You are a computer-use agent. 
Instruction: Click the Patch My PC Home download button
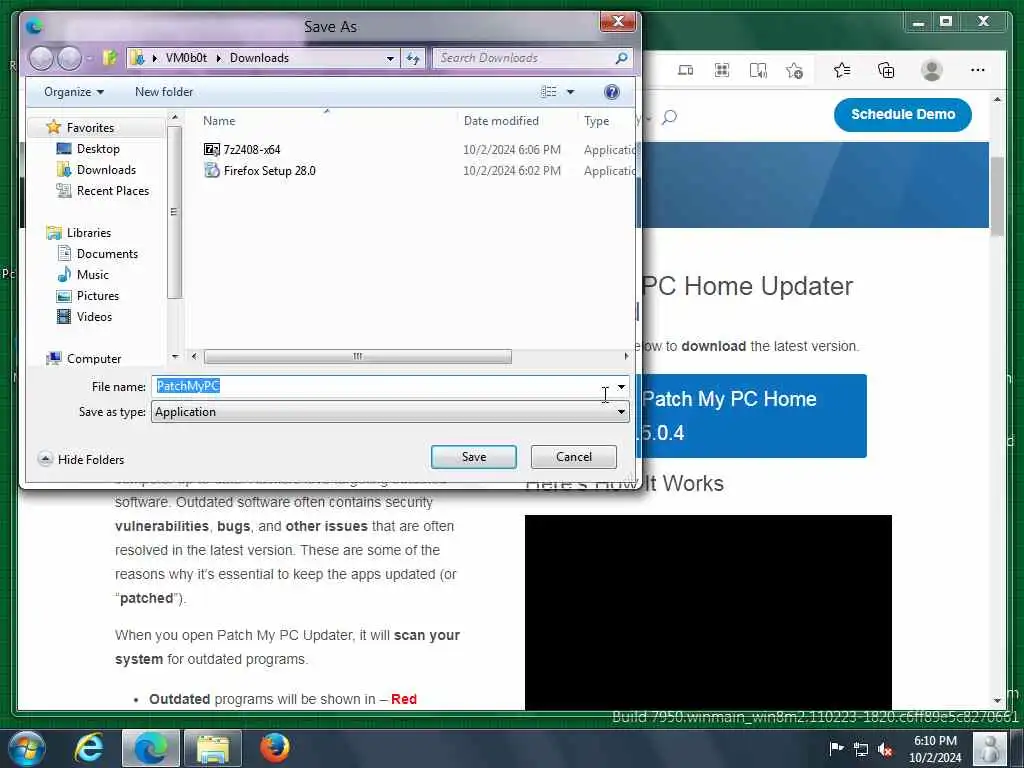tap(751, 416)
